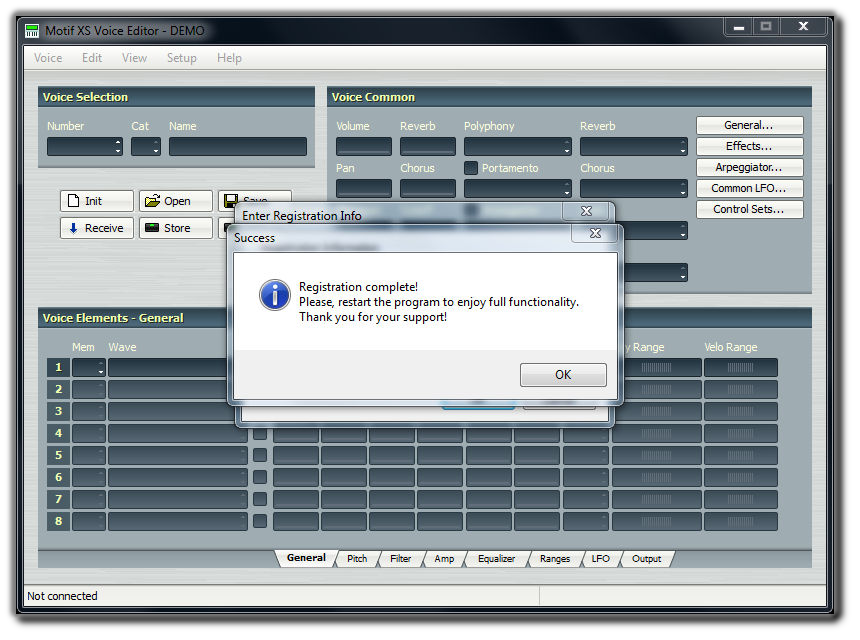
Task: Open the Voice menu
Action: (48, 58)
